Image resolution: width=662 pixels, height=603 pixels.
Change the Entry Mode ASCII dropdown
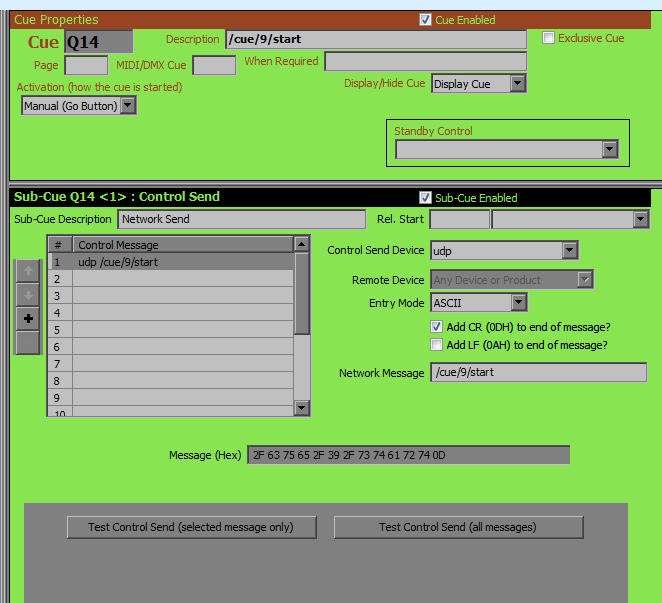coord(518,303)
